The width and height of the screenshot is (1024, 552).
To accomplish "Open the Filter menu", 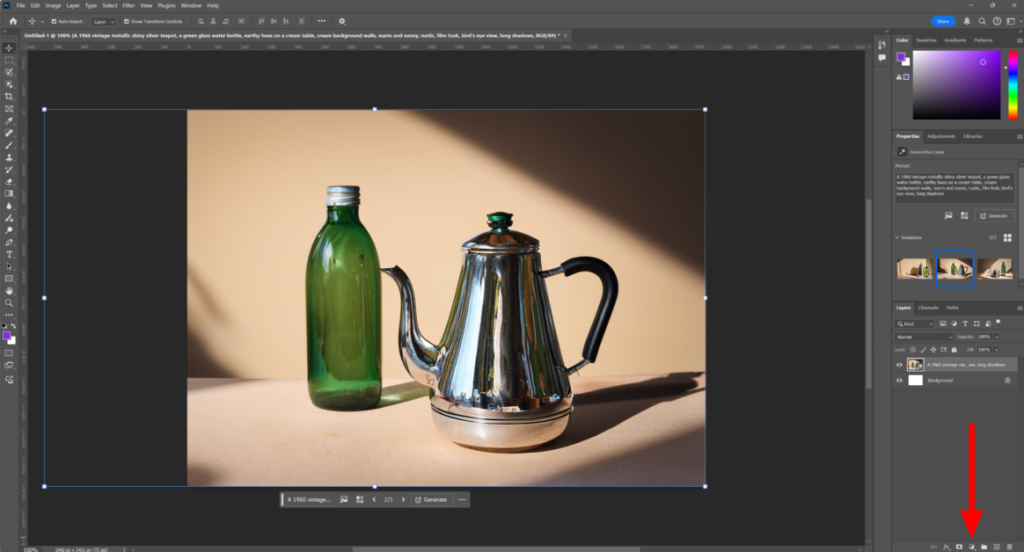I will point(129,5).
